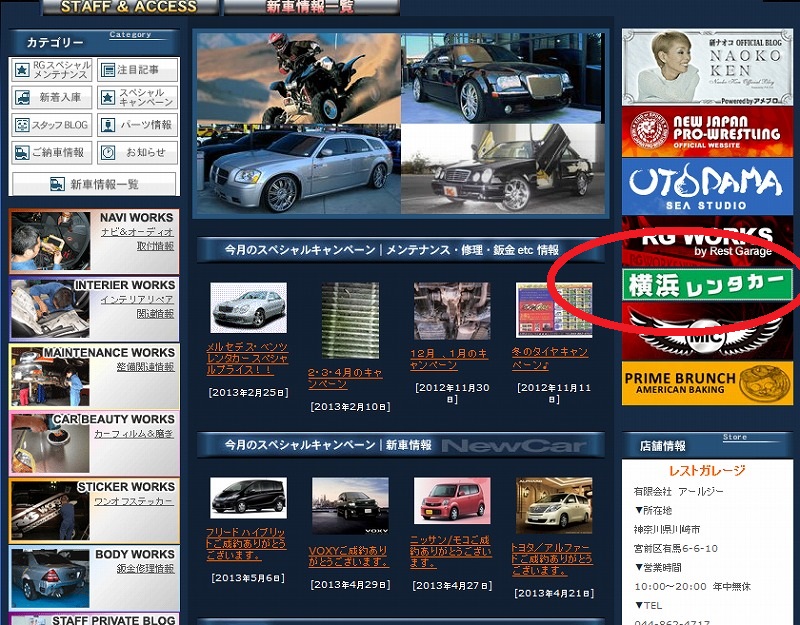Select the スペシャルキャンペーン category button
This screenshot has height=625, width=800.
click(x=137, y=98)
